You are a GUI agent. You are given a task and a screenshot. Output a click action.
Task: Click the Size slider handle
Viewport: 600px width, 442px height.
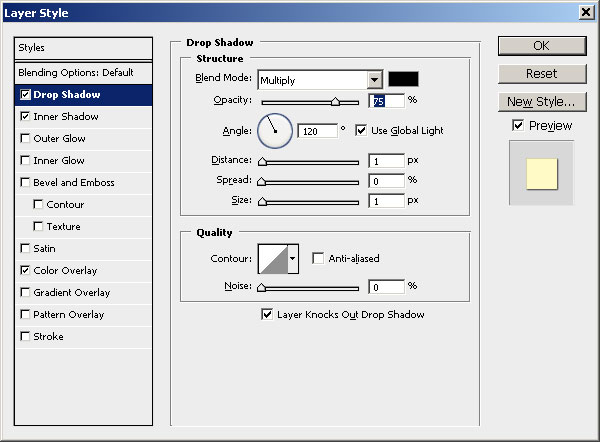(262, 201)
